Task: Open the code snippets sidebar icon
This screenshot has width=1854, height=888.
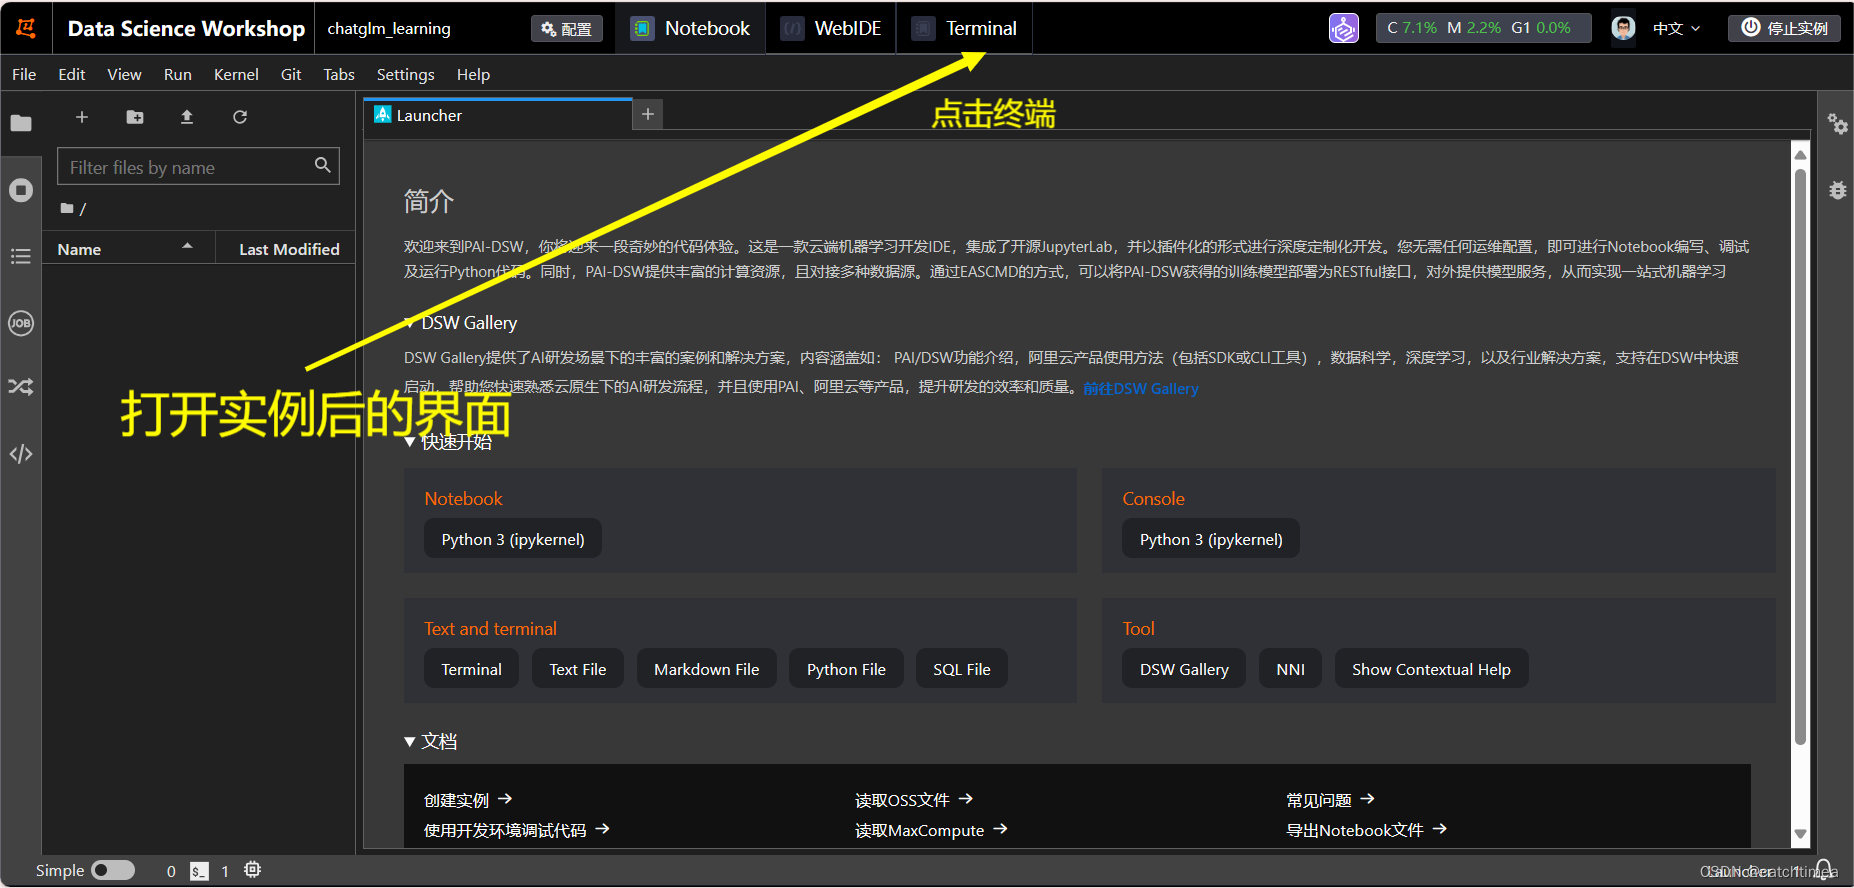Action: point(21,454)
